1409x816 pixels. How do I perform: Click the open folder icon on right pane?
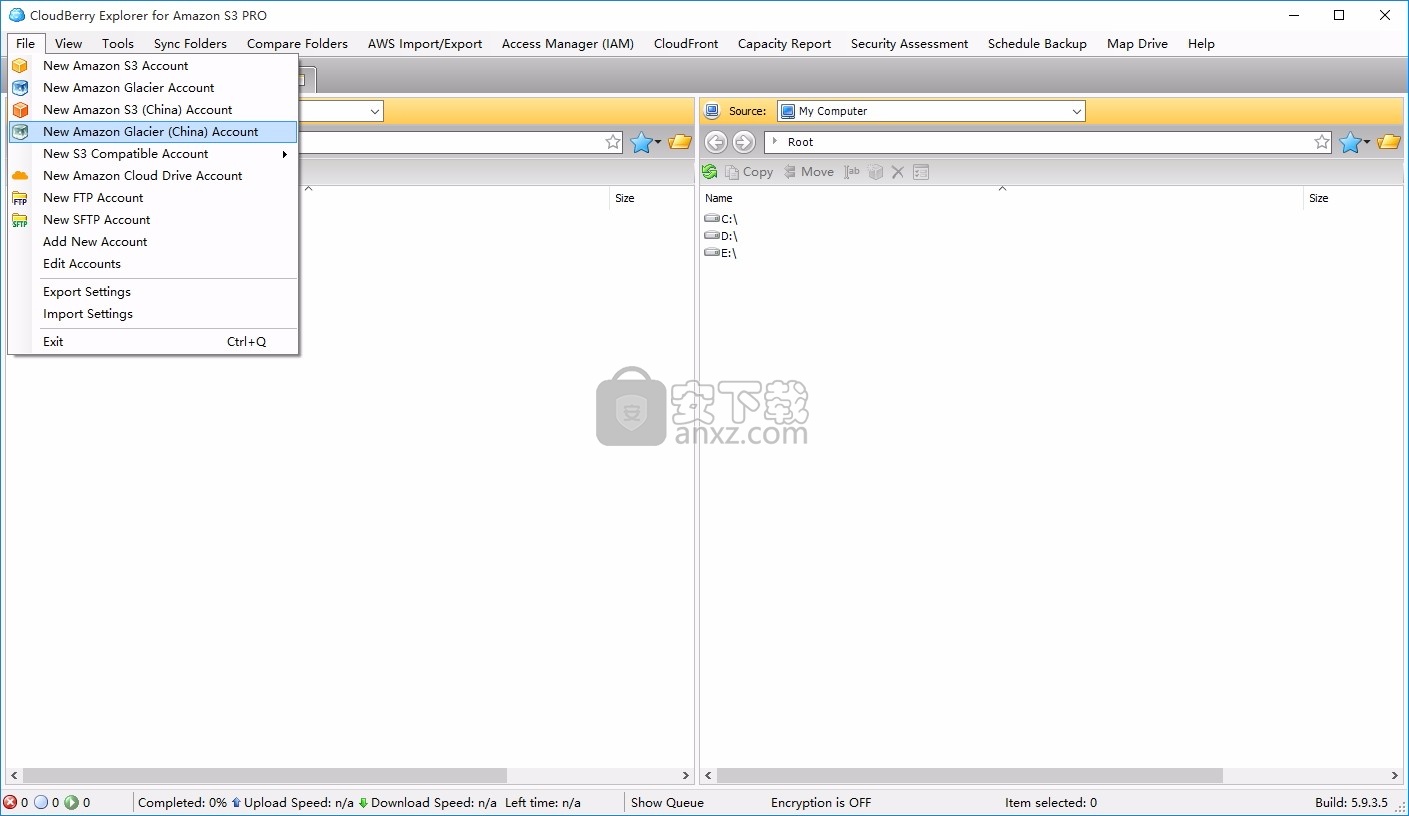click(1389, 142)
